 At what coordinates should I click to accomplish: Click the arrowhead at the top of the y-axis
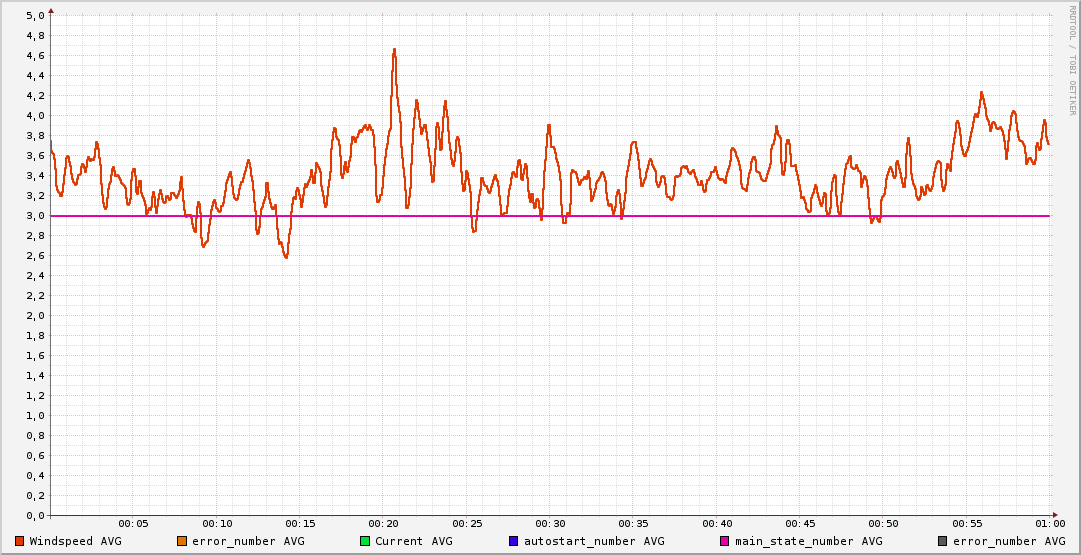51,10
